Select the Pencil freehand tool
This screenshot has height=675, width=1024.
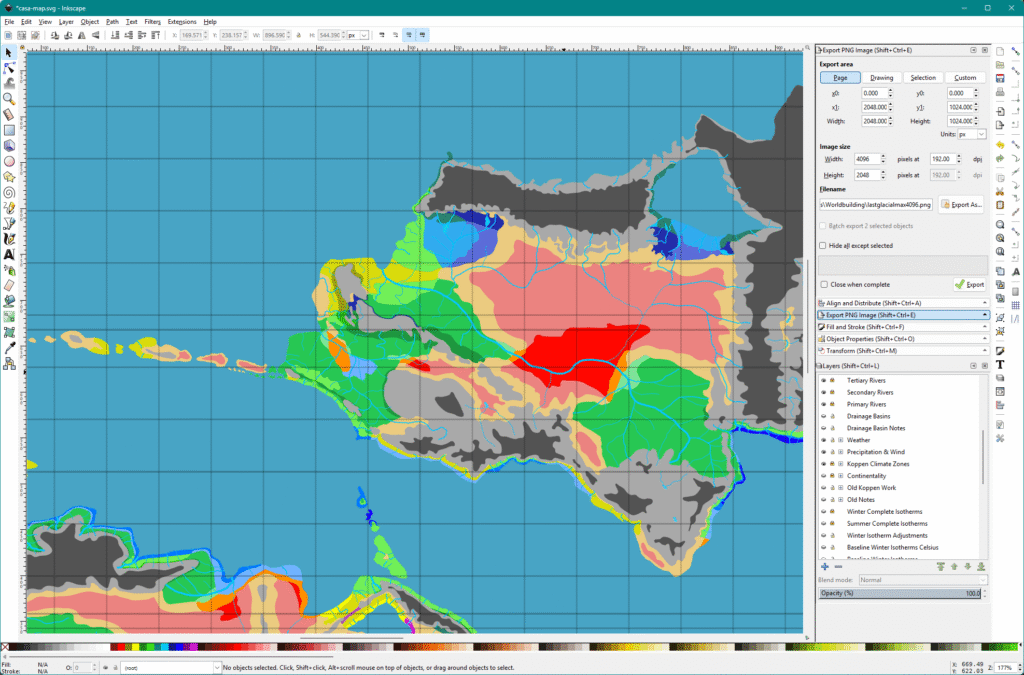click(x=9, y=208)
